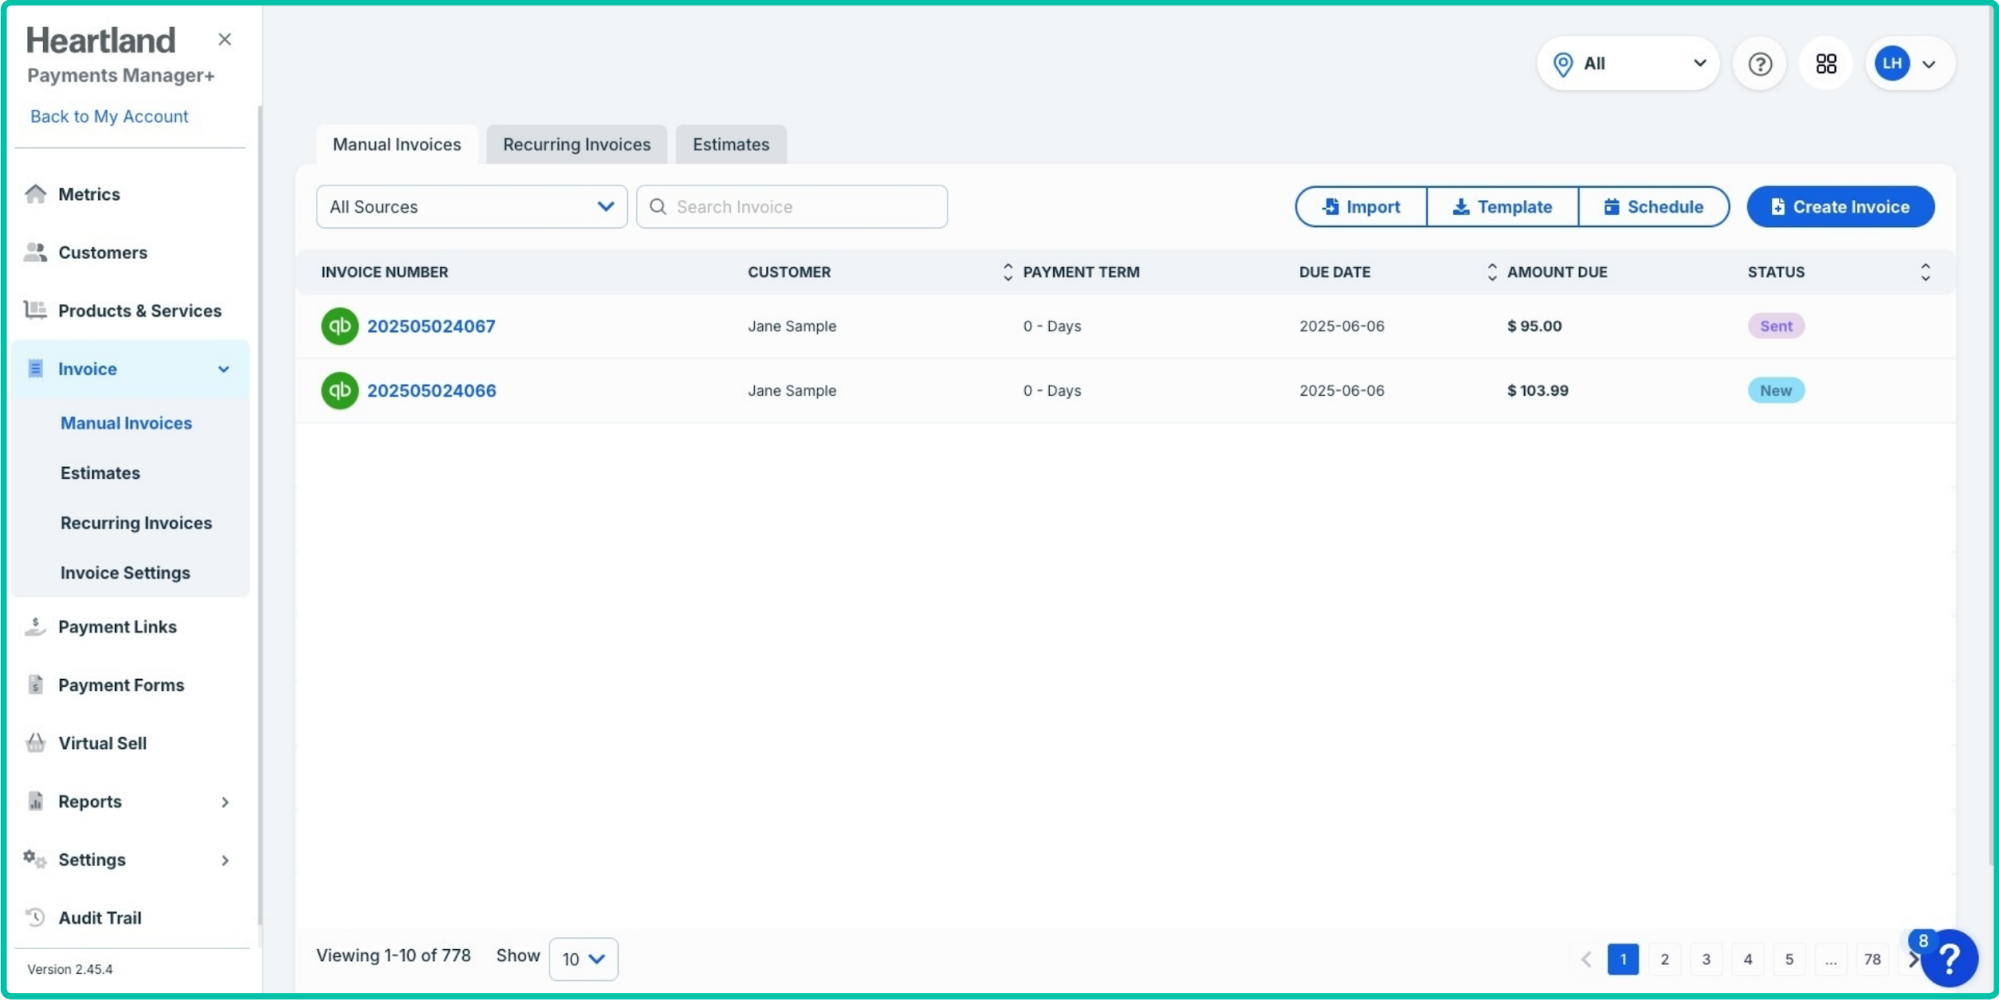Close the sidebar with the X icon
The image size is (1999, 1001).
225,40
